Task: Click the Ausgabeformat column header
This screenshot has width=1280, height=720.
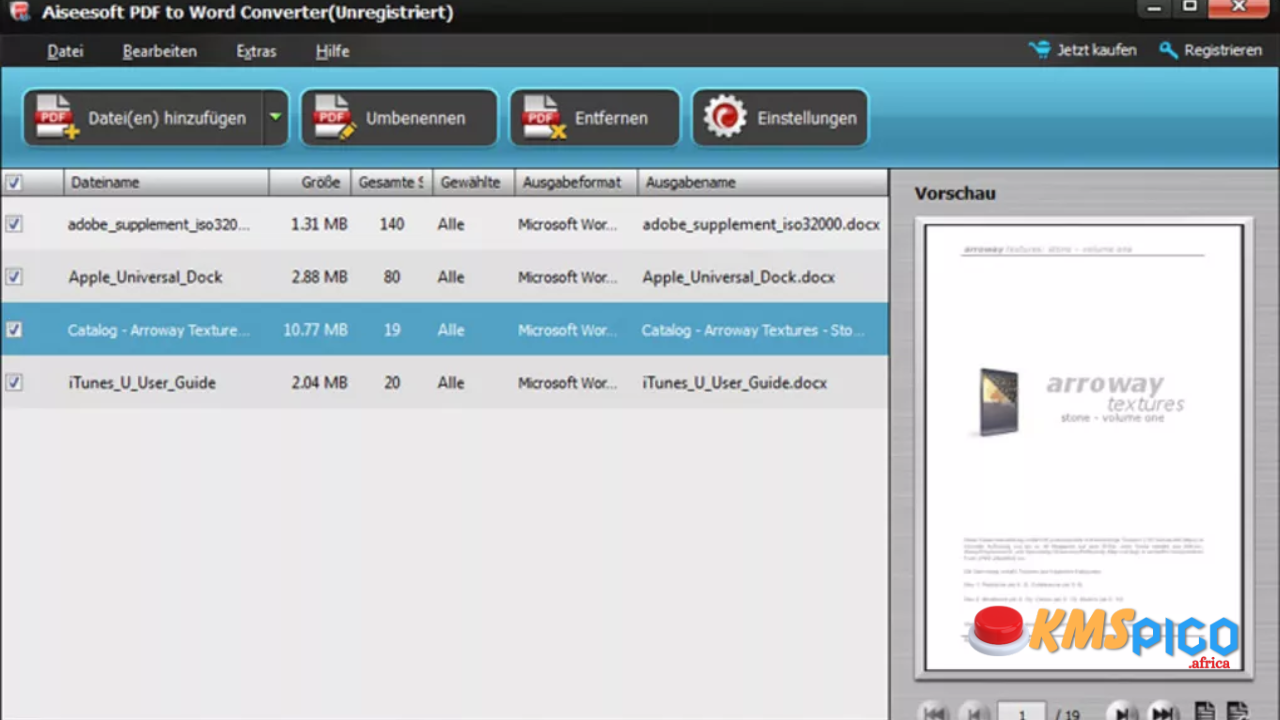Action: click(x=576, y=182)
